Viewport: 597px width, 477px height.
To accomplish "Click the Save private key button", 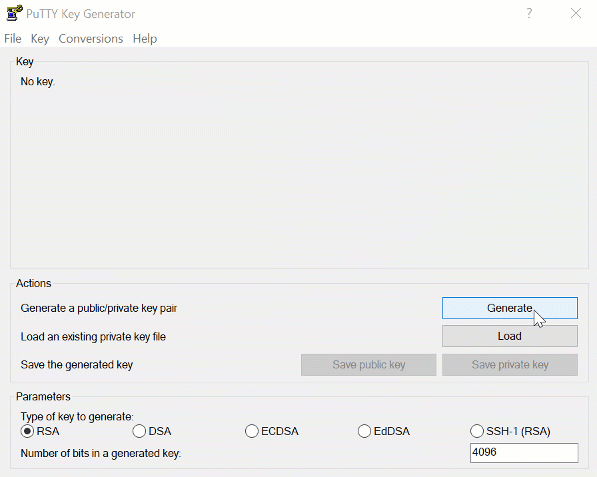I will [x=509, y=365].
